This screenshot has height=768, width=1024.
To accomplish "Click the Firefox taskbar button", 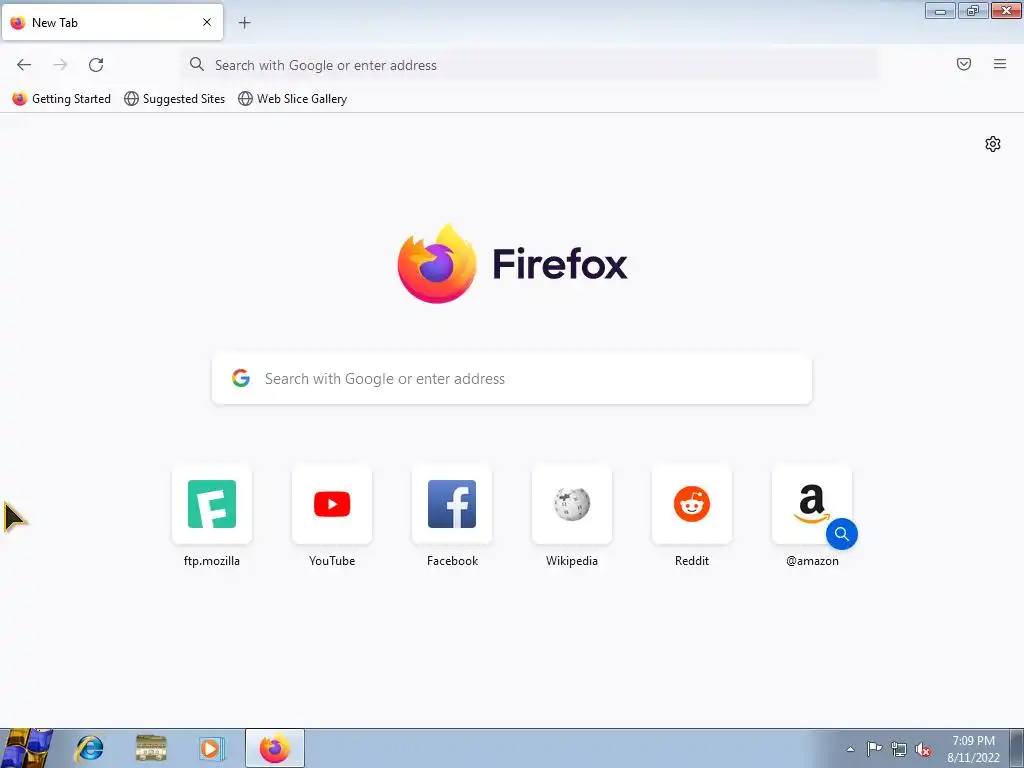I will pyautogui.click(x=275, y=748).
